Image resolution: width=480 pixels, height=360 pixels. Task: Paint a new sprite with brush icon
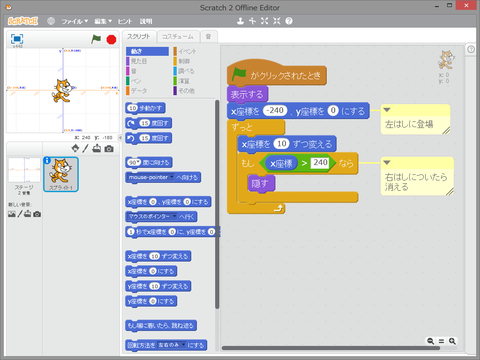(x=86, y=148)
